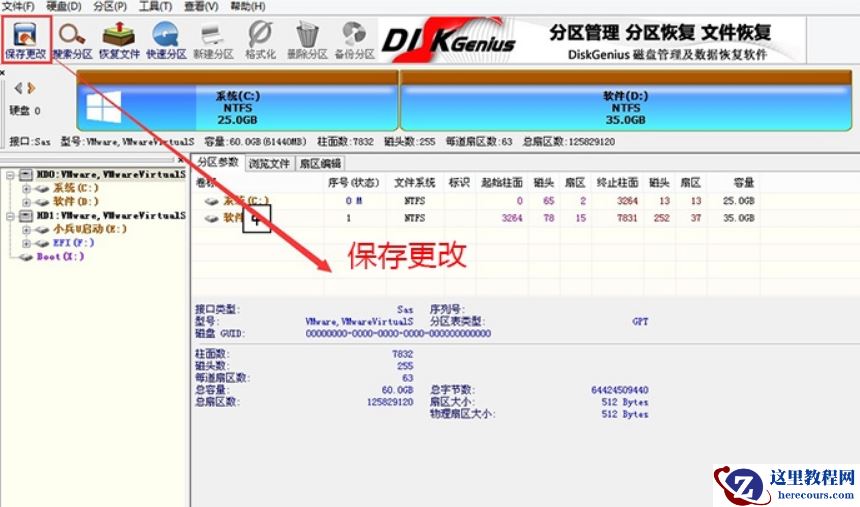Select 系统(C:) in the left tree

[x=76, y=188]
